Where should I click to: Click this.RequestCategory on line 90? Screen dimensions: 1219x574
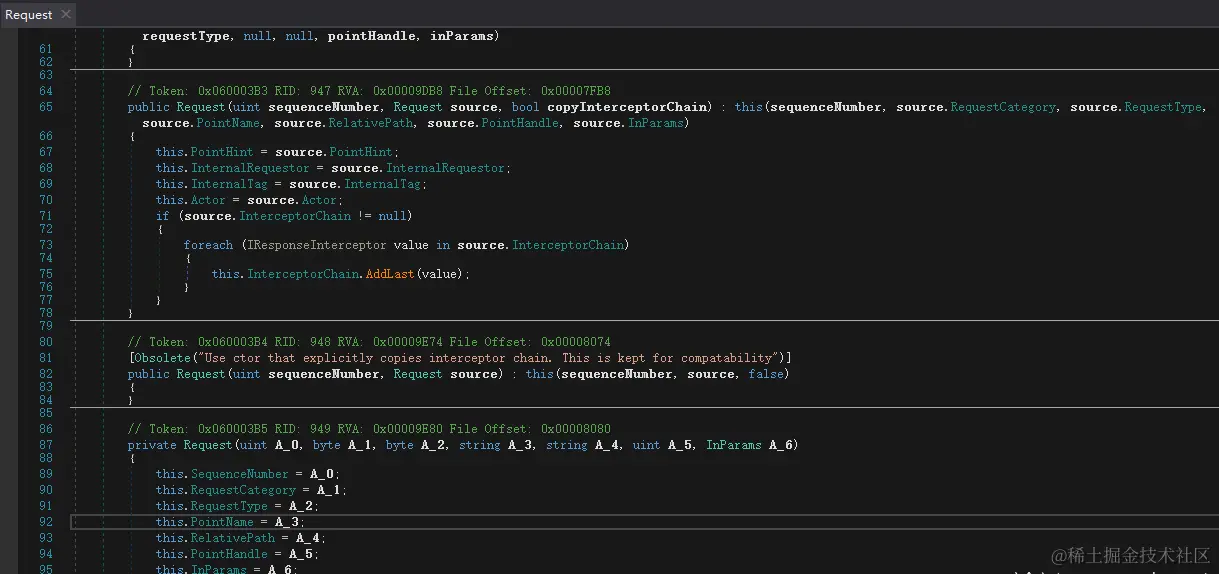click(x=226, y=490)
